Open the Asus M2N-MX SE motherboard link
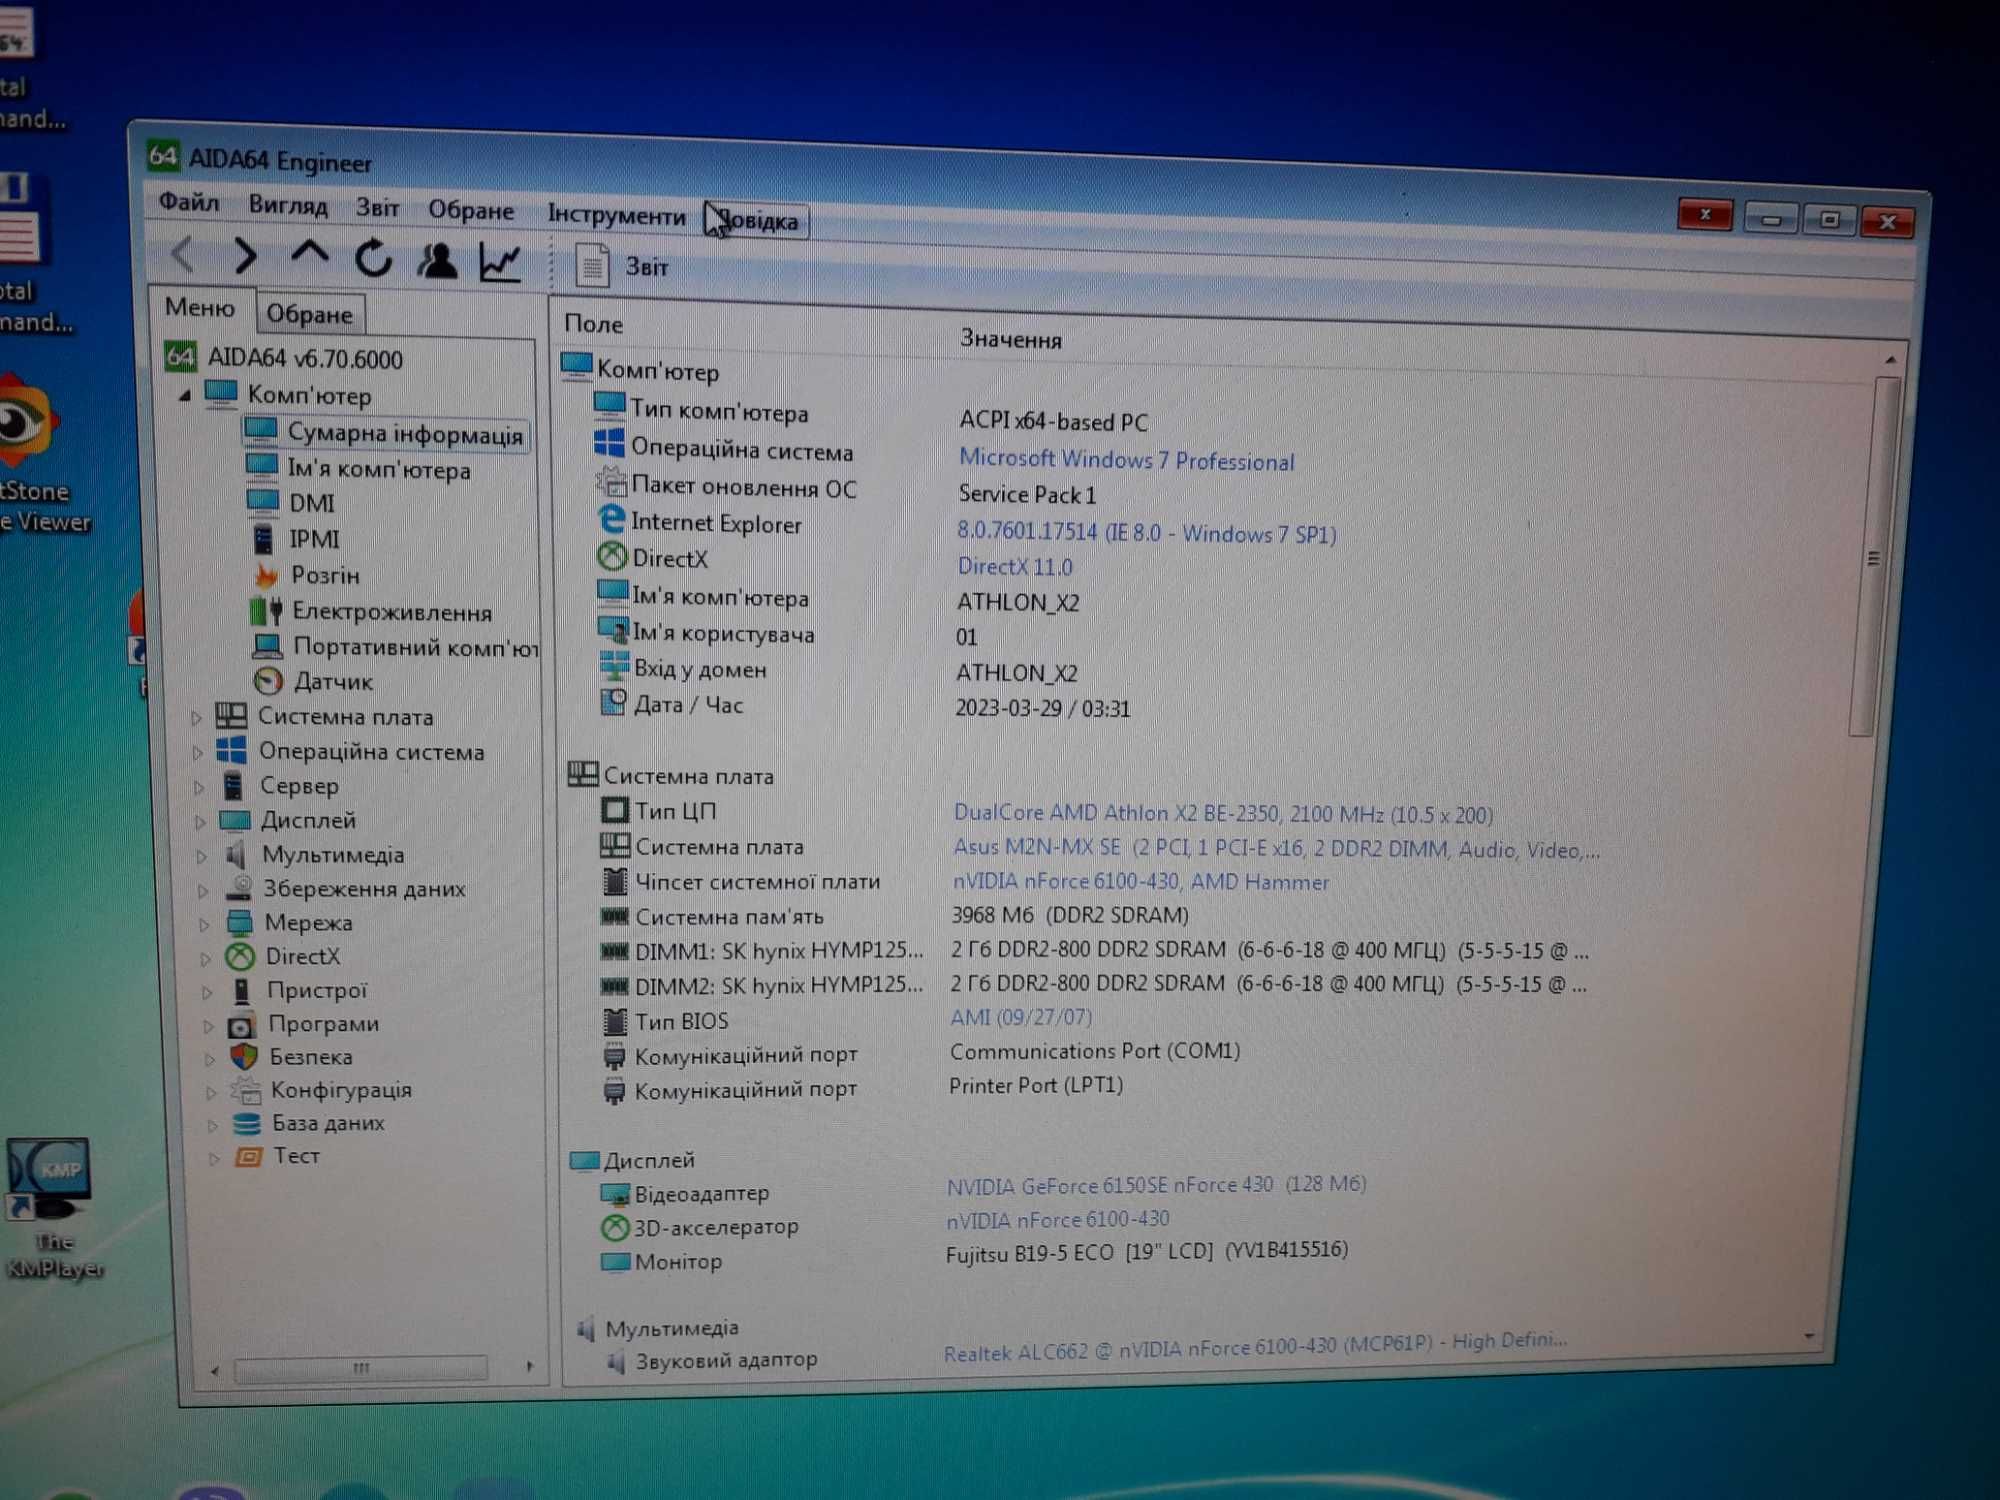The width and height of the screenshot is (2000, 1500). pyautogui.click(x=1275, y=849)
